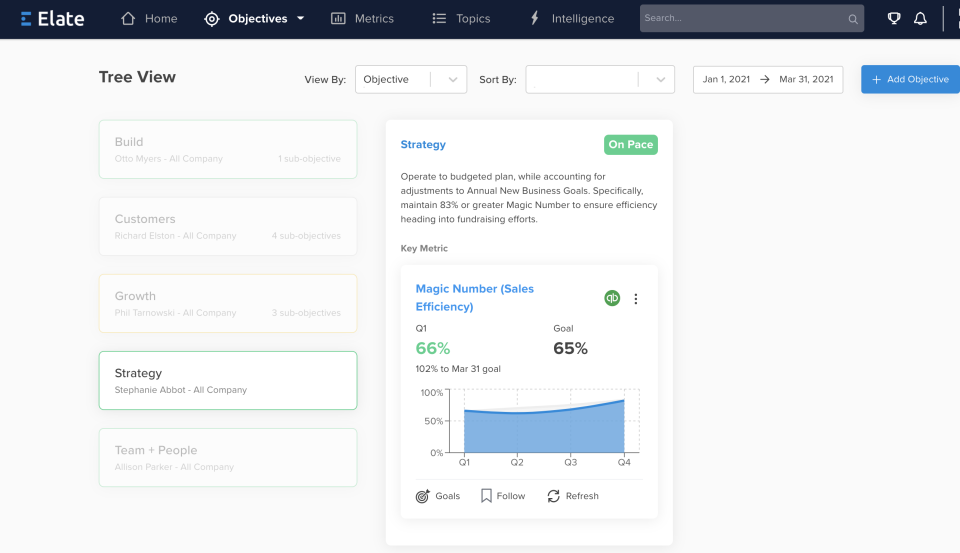
Task: Click the Tree View heading
Action: click(x=137, y=77)
